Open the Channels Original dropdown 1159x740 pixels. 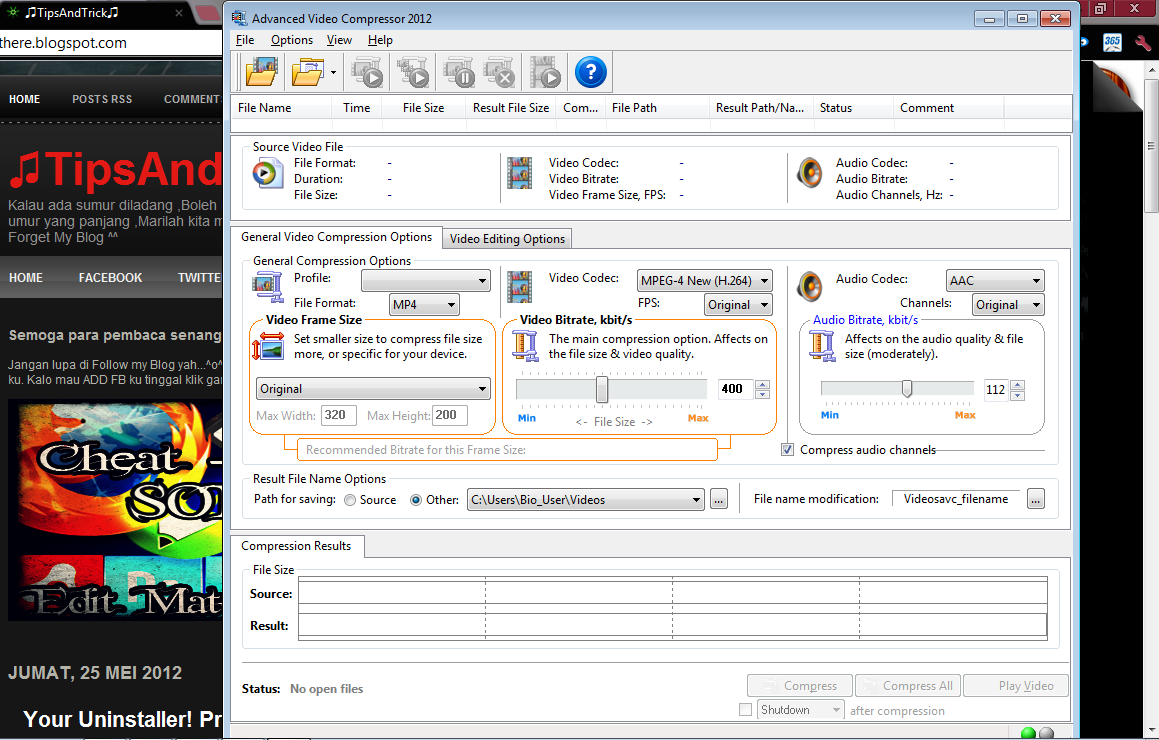coord(1008,305)
